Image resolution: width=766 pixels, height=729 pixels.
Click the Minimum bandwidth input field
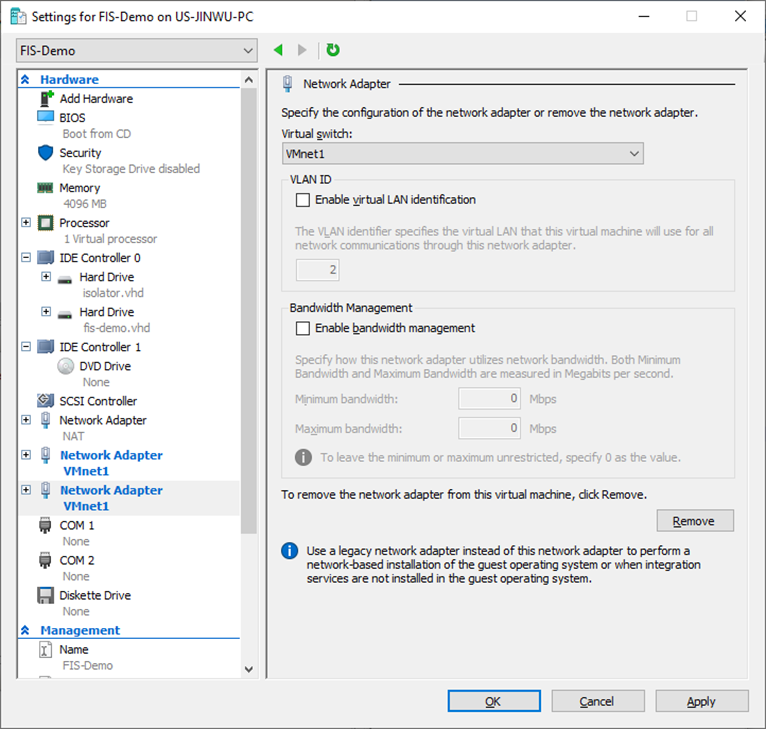point(489,399)
